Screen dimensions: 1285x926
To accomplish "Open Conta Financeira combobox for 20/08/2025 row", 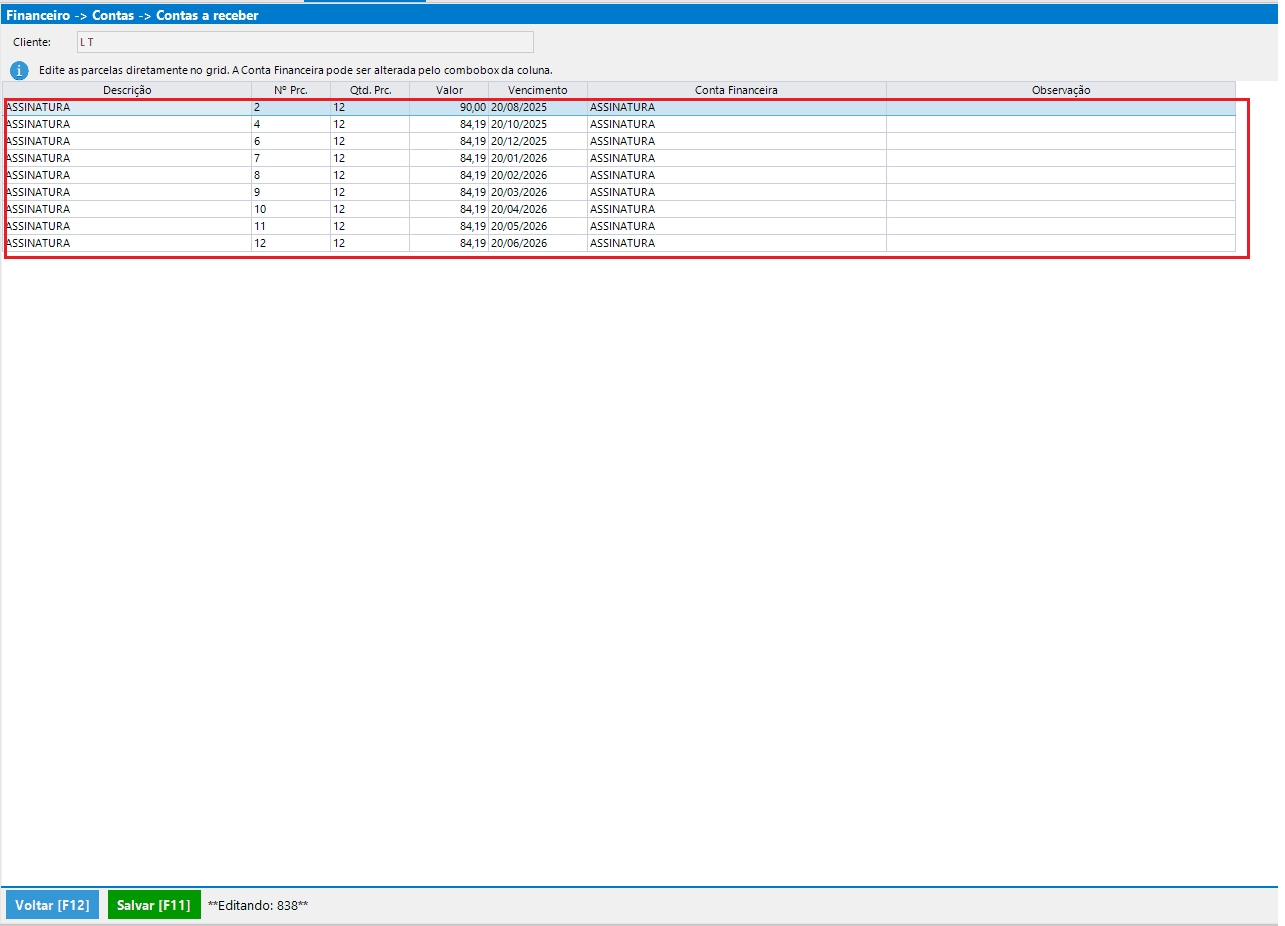I will [x=737, y=107].
